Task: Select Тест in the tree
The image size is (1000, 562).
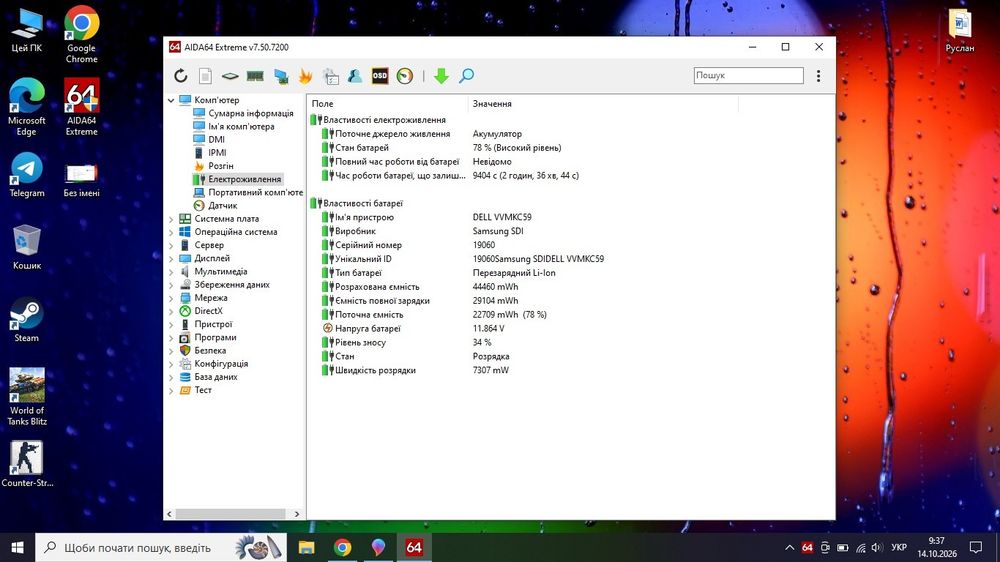Action: 203,390
